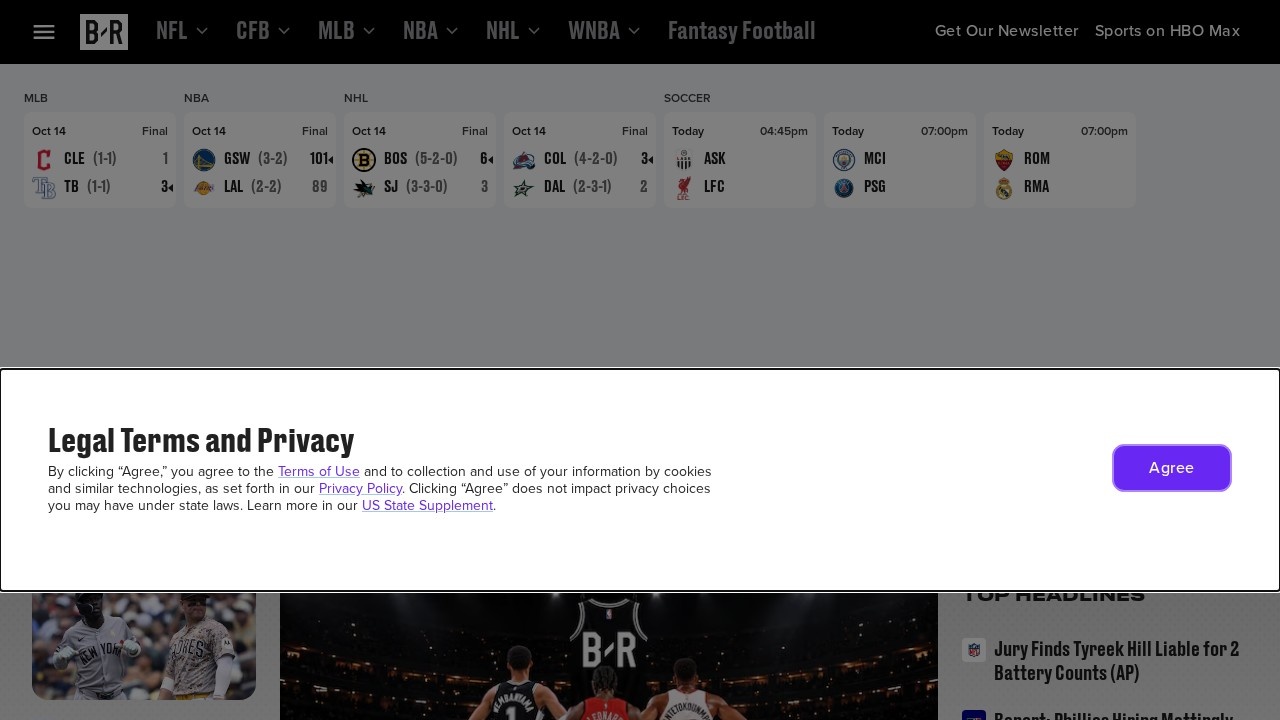The width and height of the screenshot is (1280, 720).
Task: Open the hamburger navigation menu
Action: click(44, 32)
